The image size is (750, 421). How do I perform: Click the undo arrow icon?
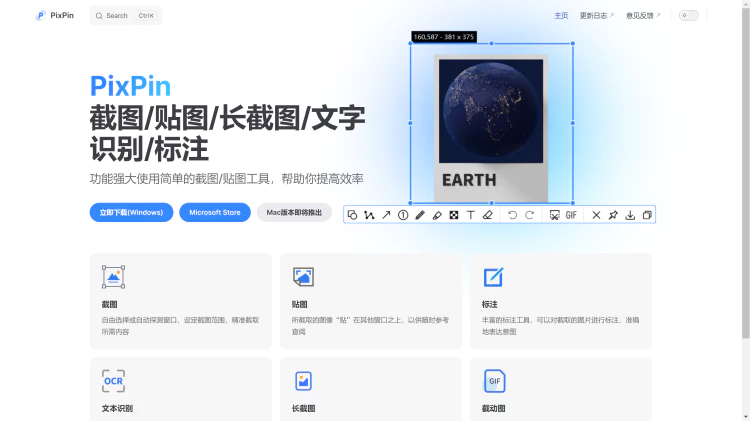point(512,215)
